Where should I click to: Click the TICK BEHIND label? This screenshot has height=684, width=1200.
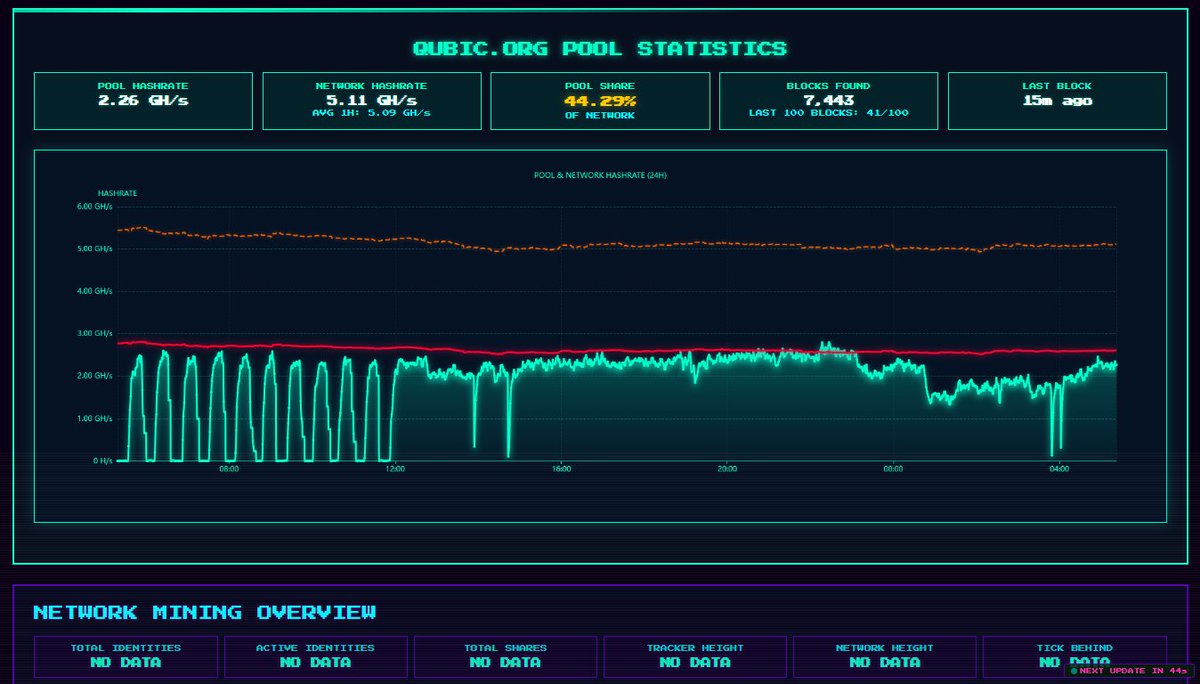coord(1075,648)
